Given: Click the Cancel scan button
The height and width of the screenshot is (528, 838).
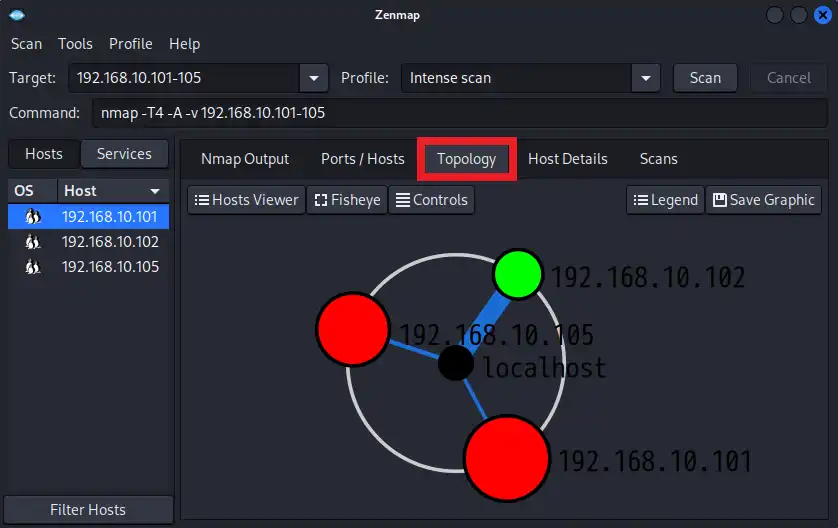Looking at the screenshot, I should pos(789,78).
